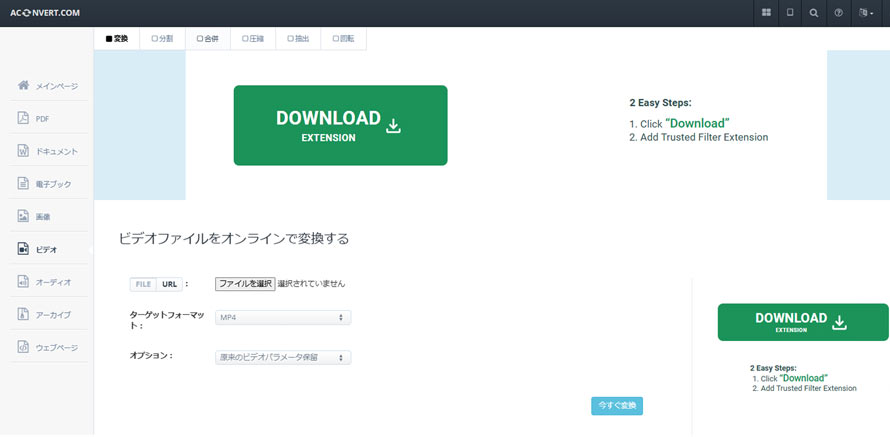Switch input source to FILE
890x437 pixels.
[143, 284]
